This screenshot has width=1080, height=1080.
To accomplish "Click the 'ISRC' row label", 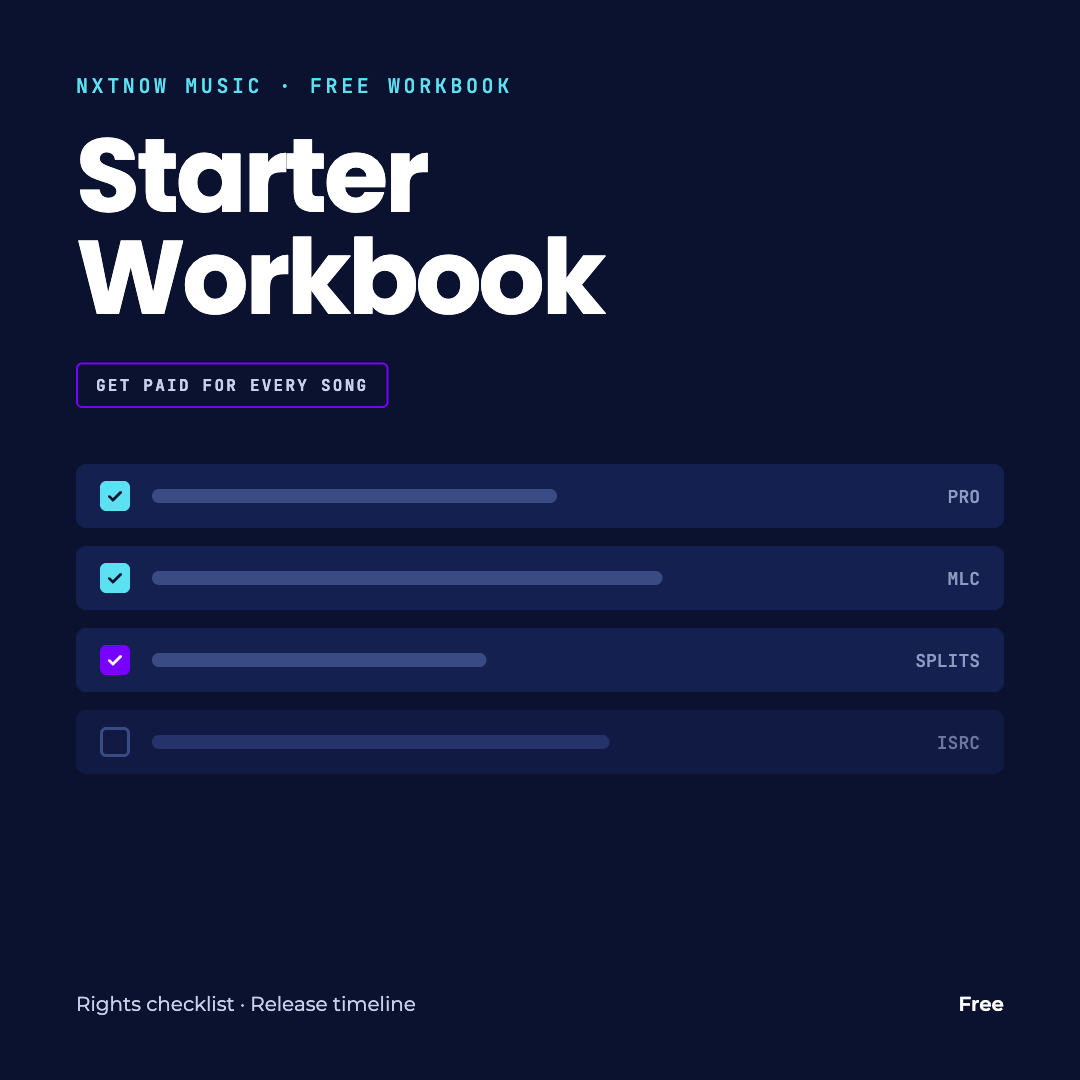I will click(x=958, y=742).
